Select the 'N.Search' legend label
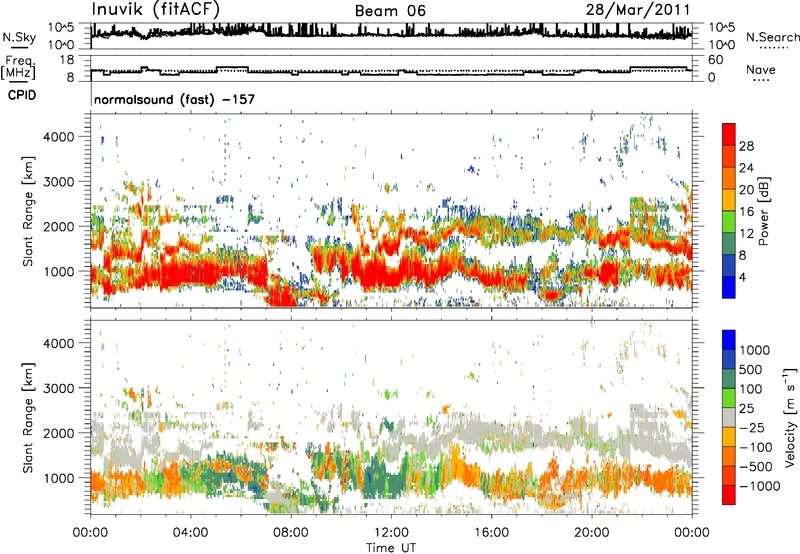The image size is (800, 554). point(772,37)
